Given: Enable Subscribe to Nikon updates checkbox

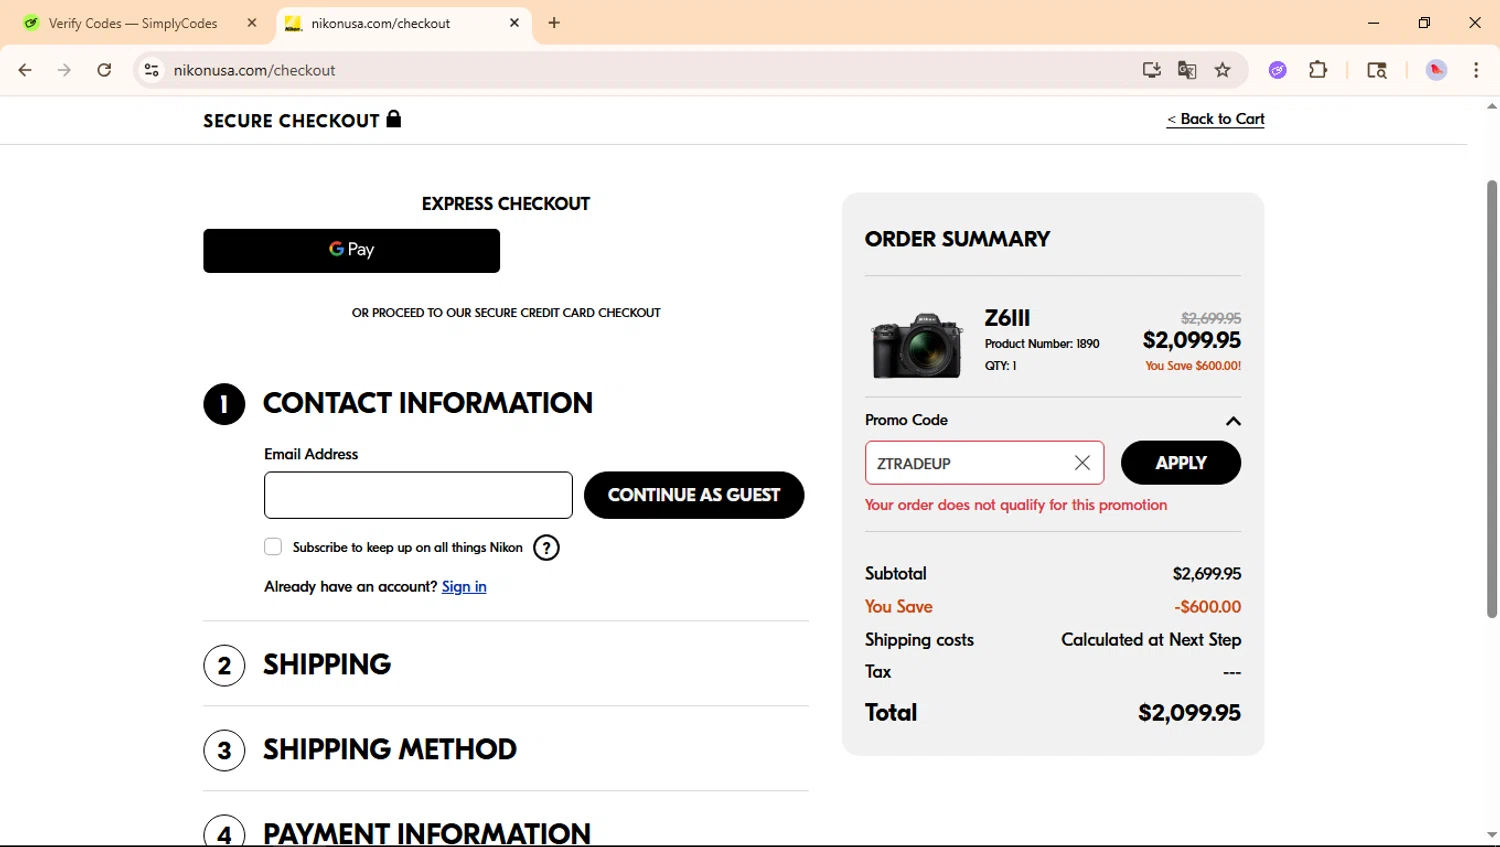Looking at the screenshot, I should (x=273, y=547).
